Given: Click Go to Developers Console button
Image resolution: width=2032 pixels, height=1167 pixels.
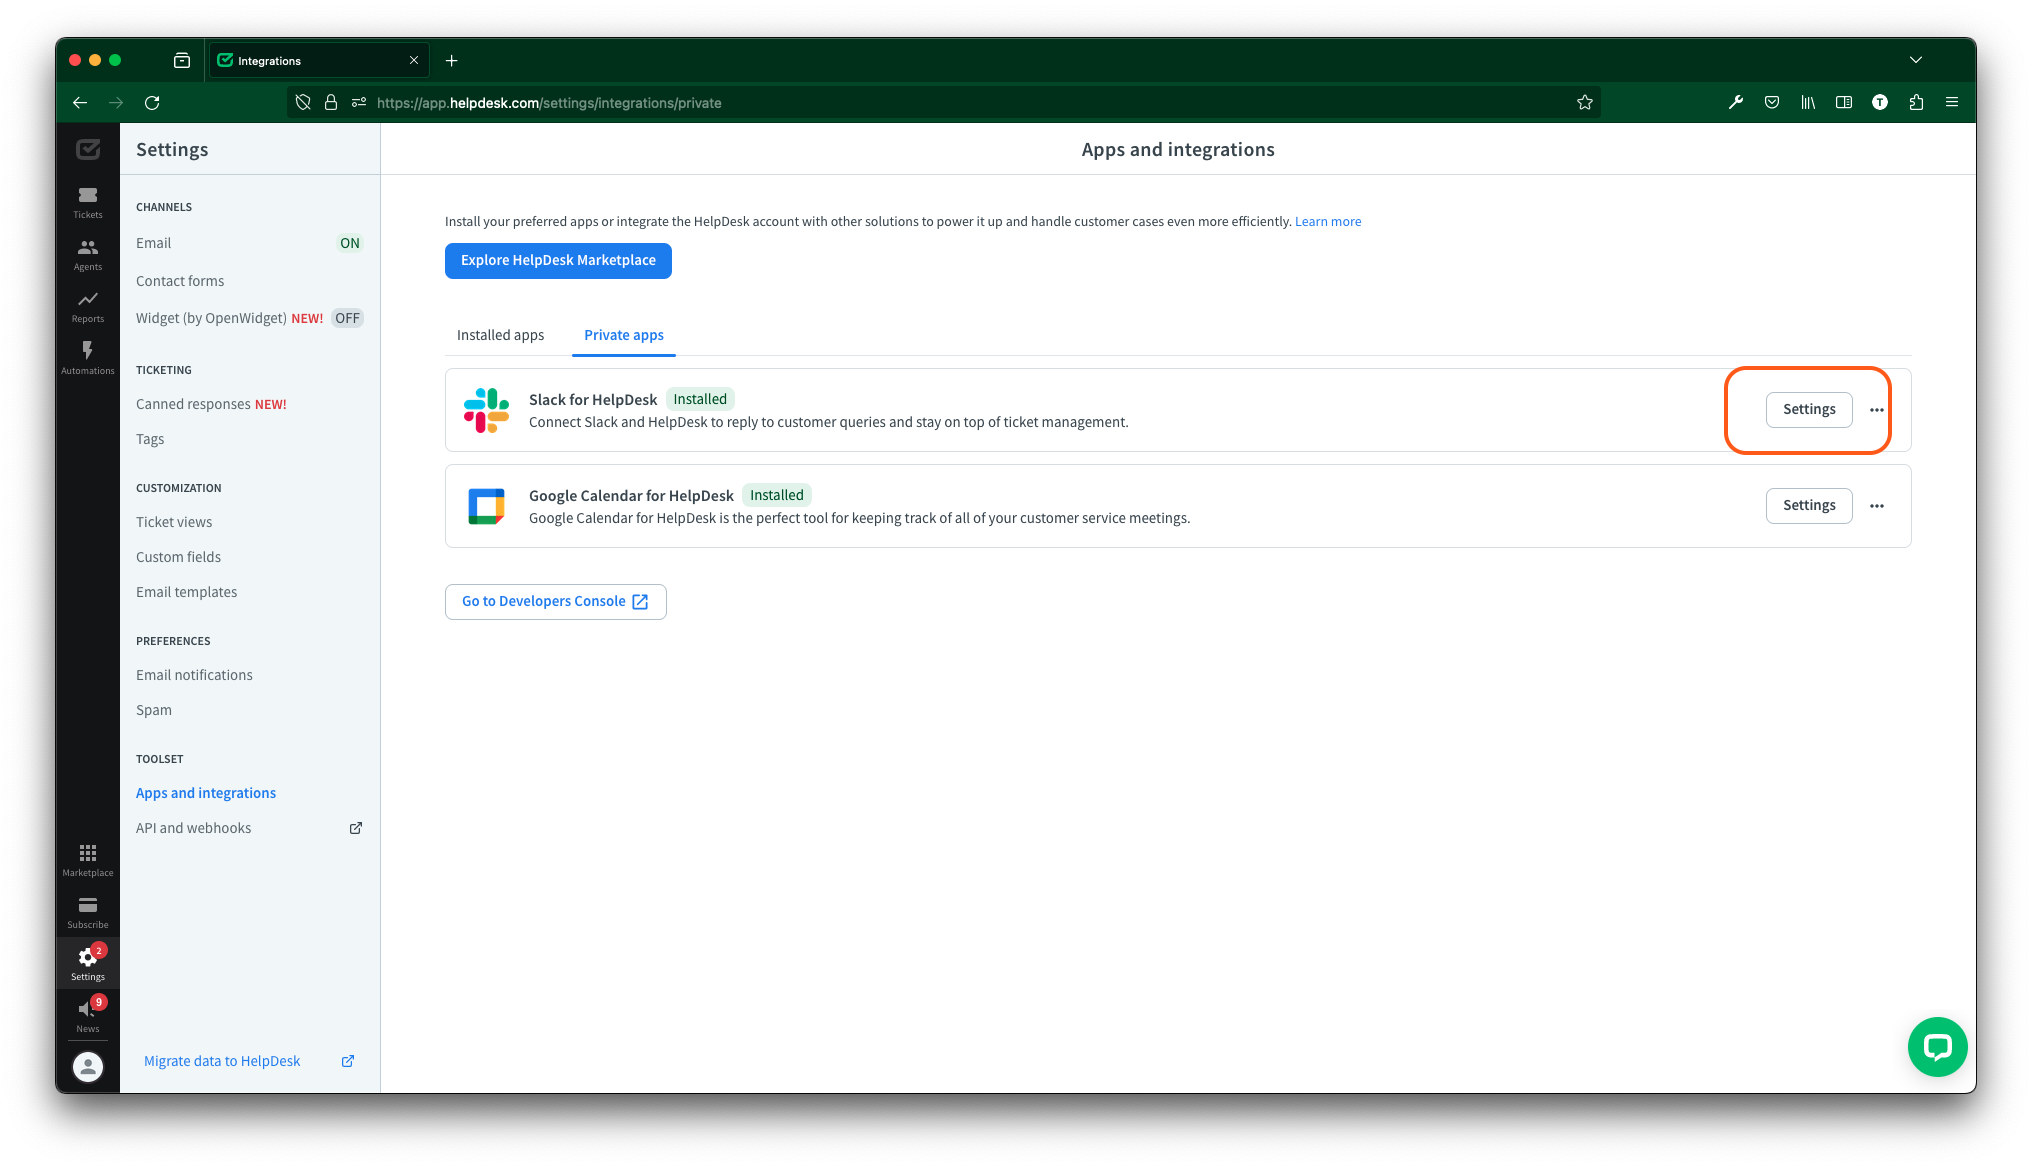Looking at the screenshot, I should tap(555, 602).
